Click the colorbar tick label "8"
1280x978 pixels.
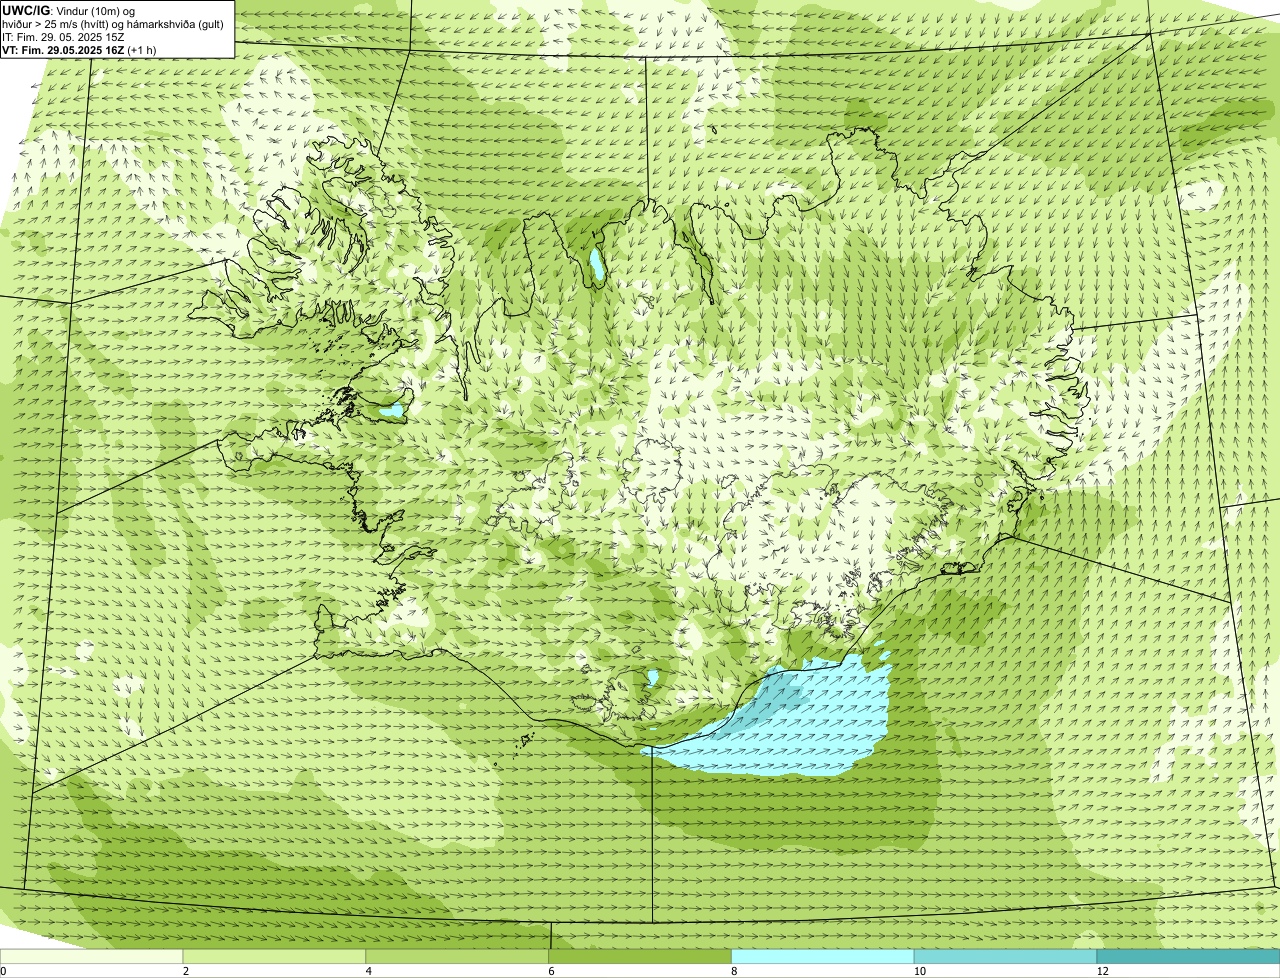click(733, 971)
